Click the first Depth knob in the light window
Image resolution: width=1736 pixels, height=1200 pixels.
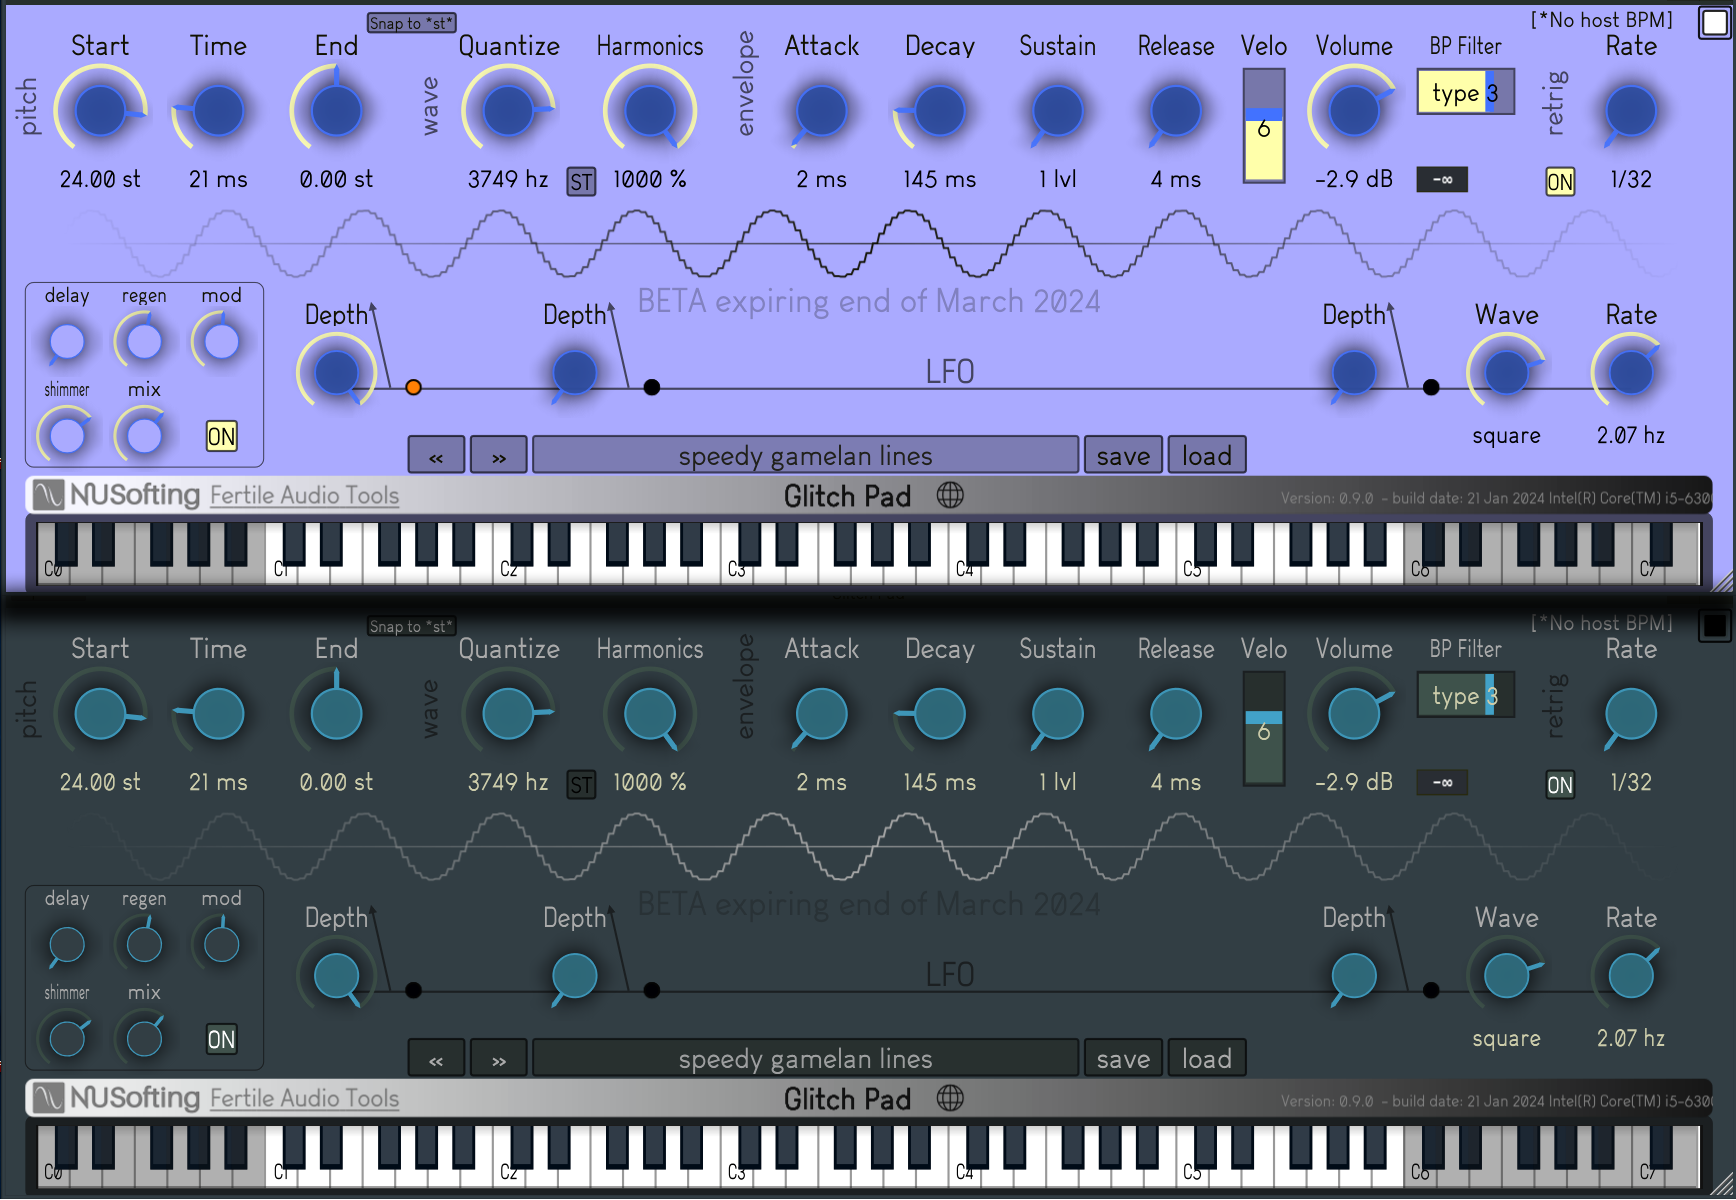tap(336, 372)
